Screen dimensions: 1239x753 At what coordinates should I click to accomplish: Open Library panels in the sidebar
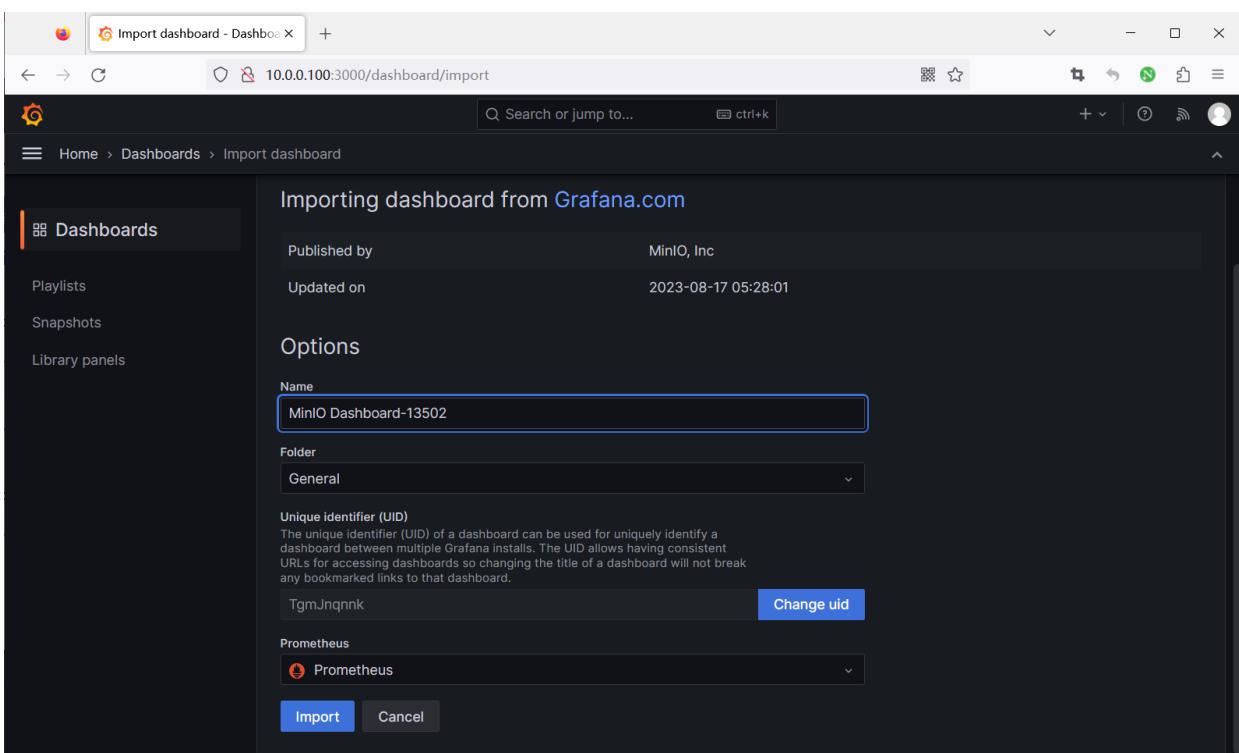click(x=77, y=360)
